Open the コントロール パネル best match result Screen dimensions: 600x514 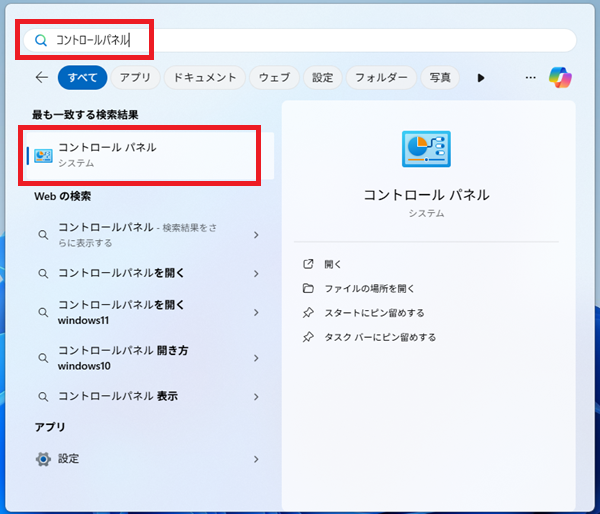tap(149, 156)
